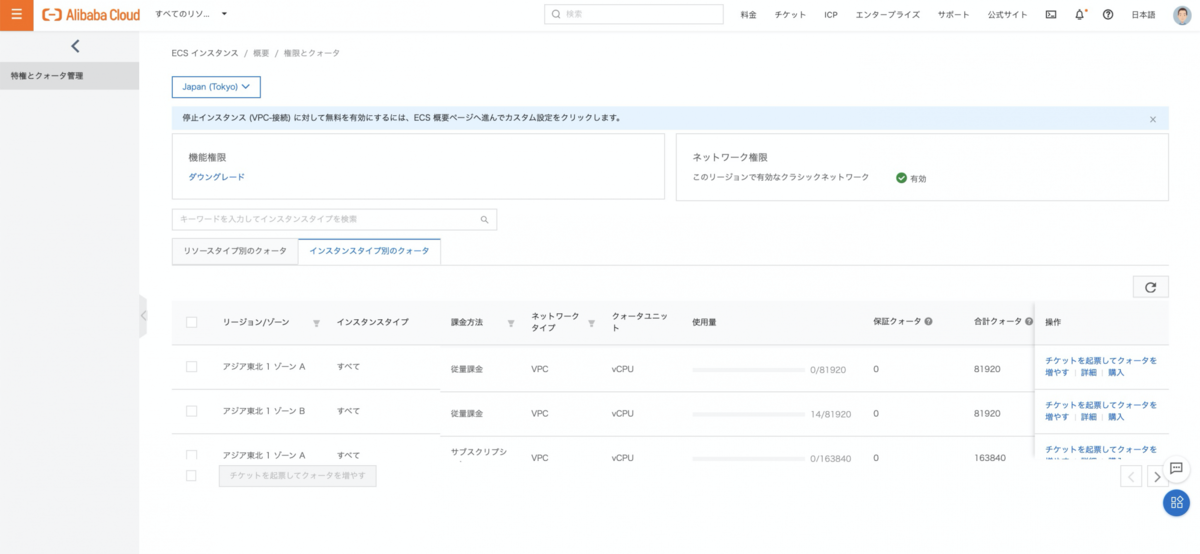Close the blue info banner
Screen dimensions: 1200x554
(1152, 119)
